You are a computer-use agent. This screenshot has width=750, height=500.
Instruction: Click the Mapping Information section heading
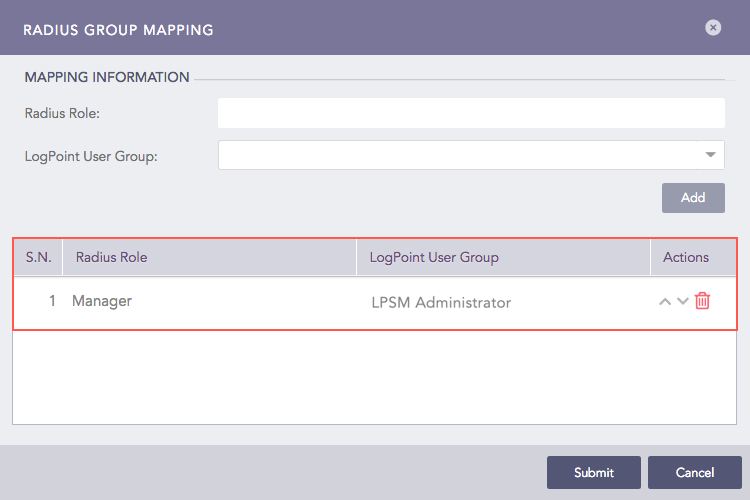pos(107,77)
